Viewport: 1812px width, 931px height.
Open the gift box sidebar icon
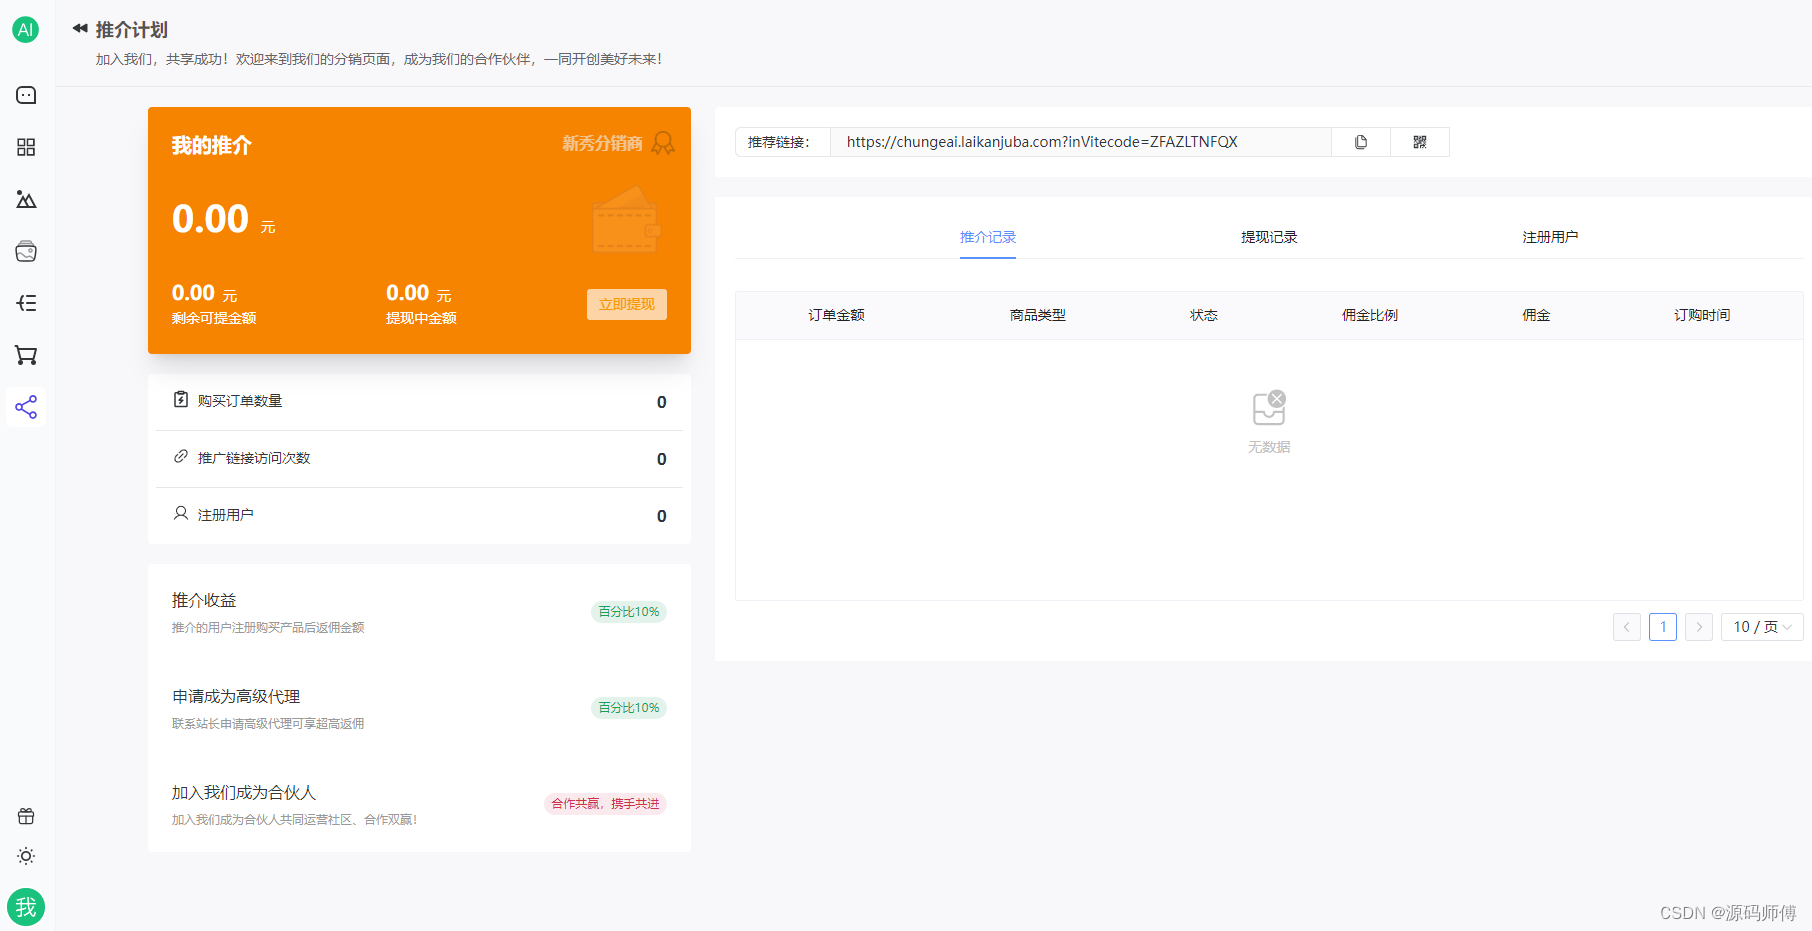point(26,816)
